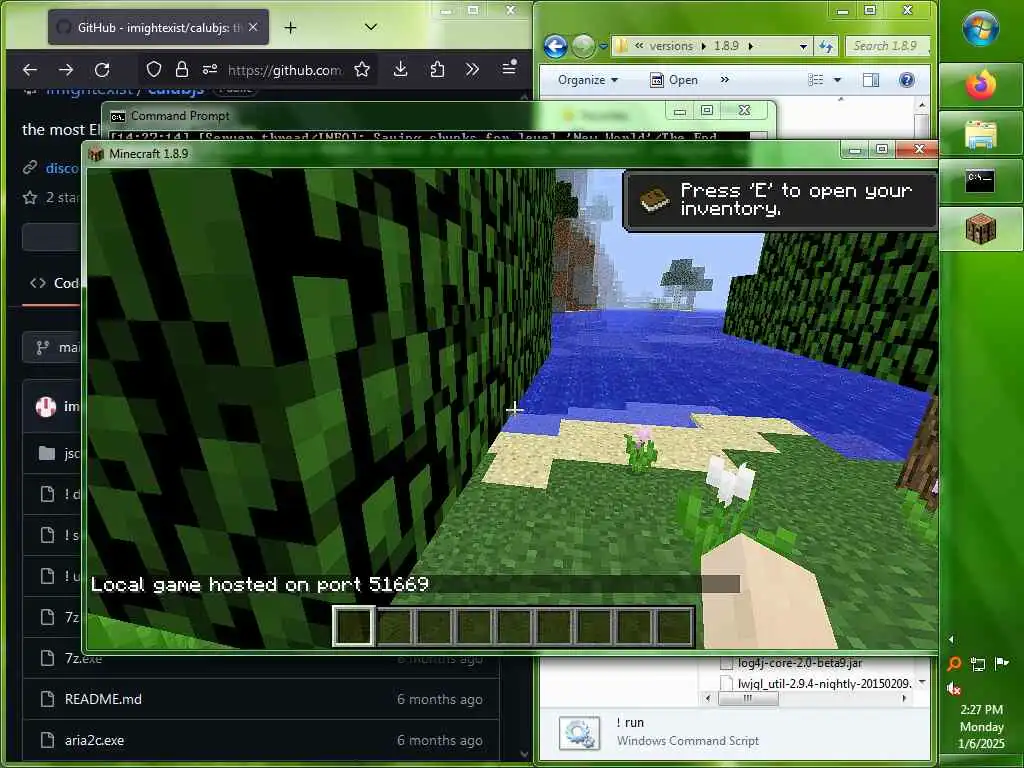Viewport: 1024px width, 768px height.
Task: Open Windows Explorer from the taskbar
Action: pyautogui.click(x=981, y=135)
